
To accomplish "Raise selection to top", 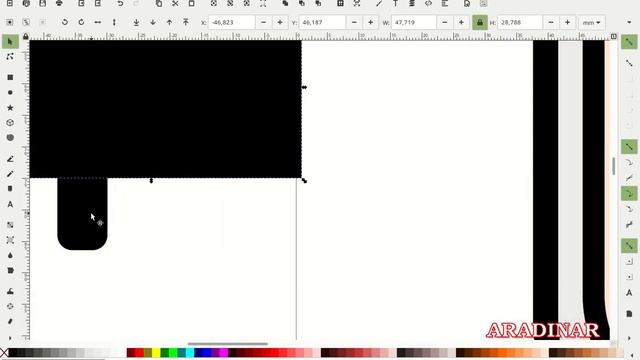I will point(186,22).
